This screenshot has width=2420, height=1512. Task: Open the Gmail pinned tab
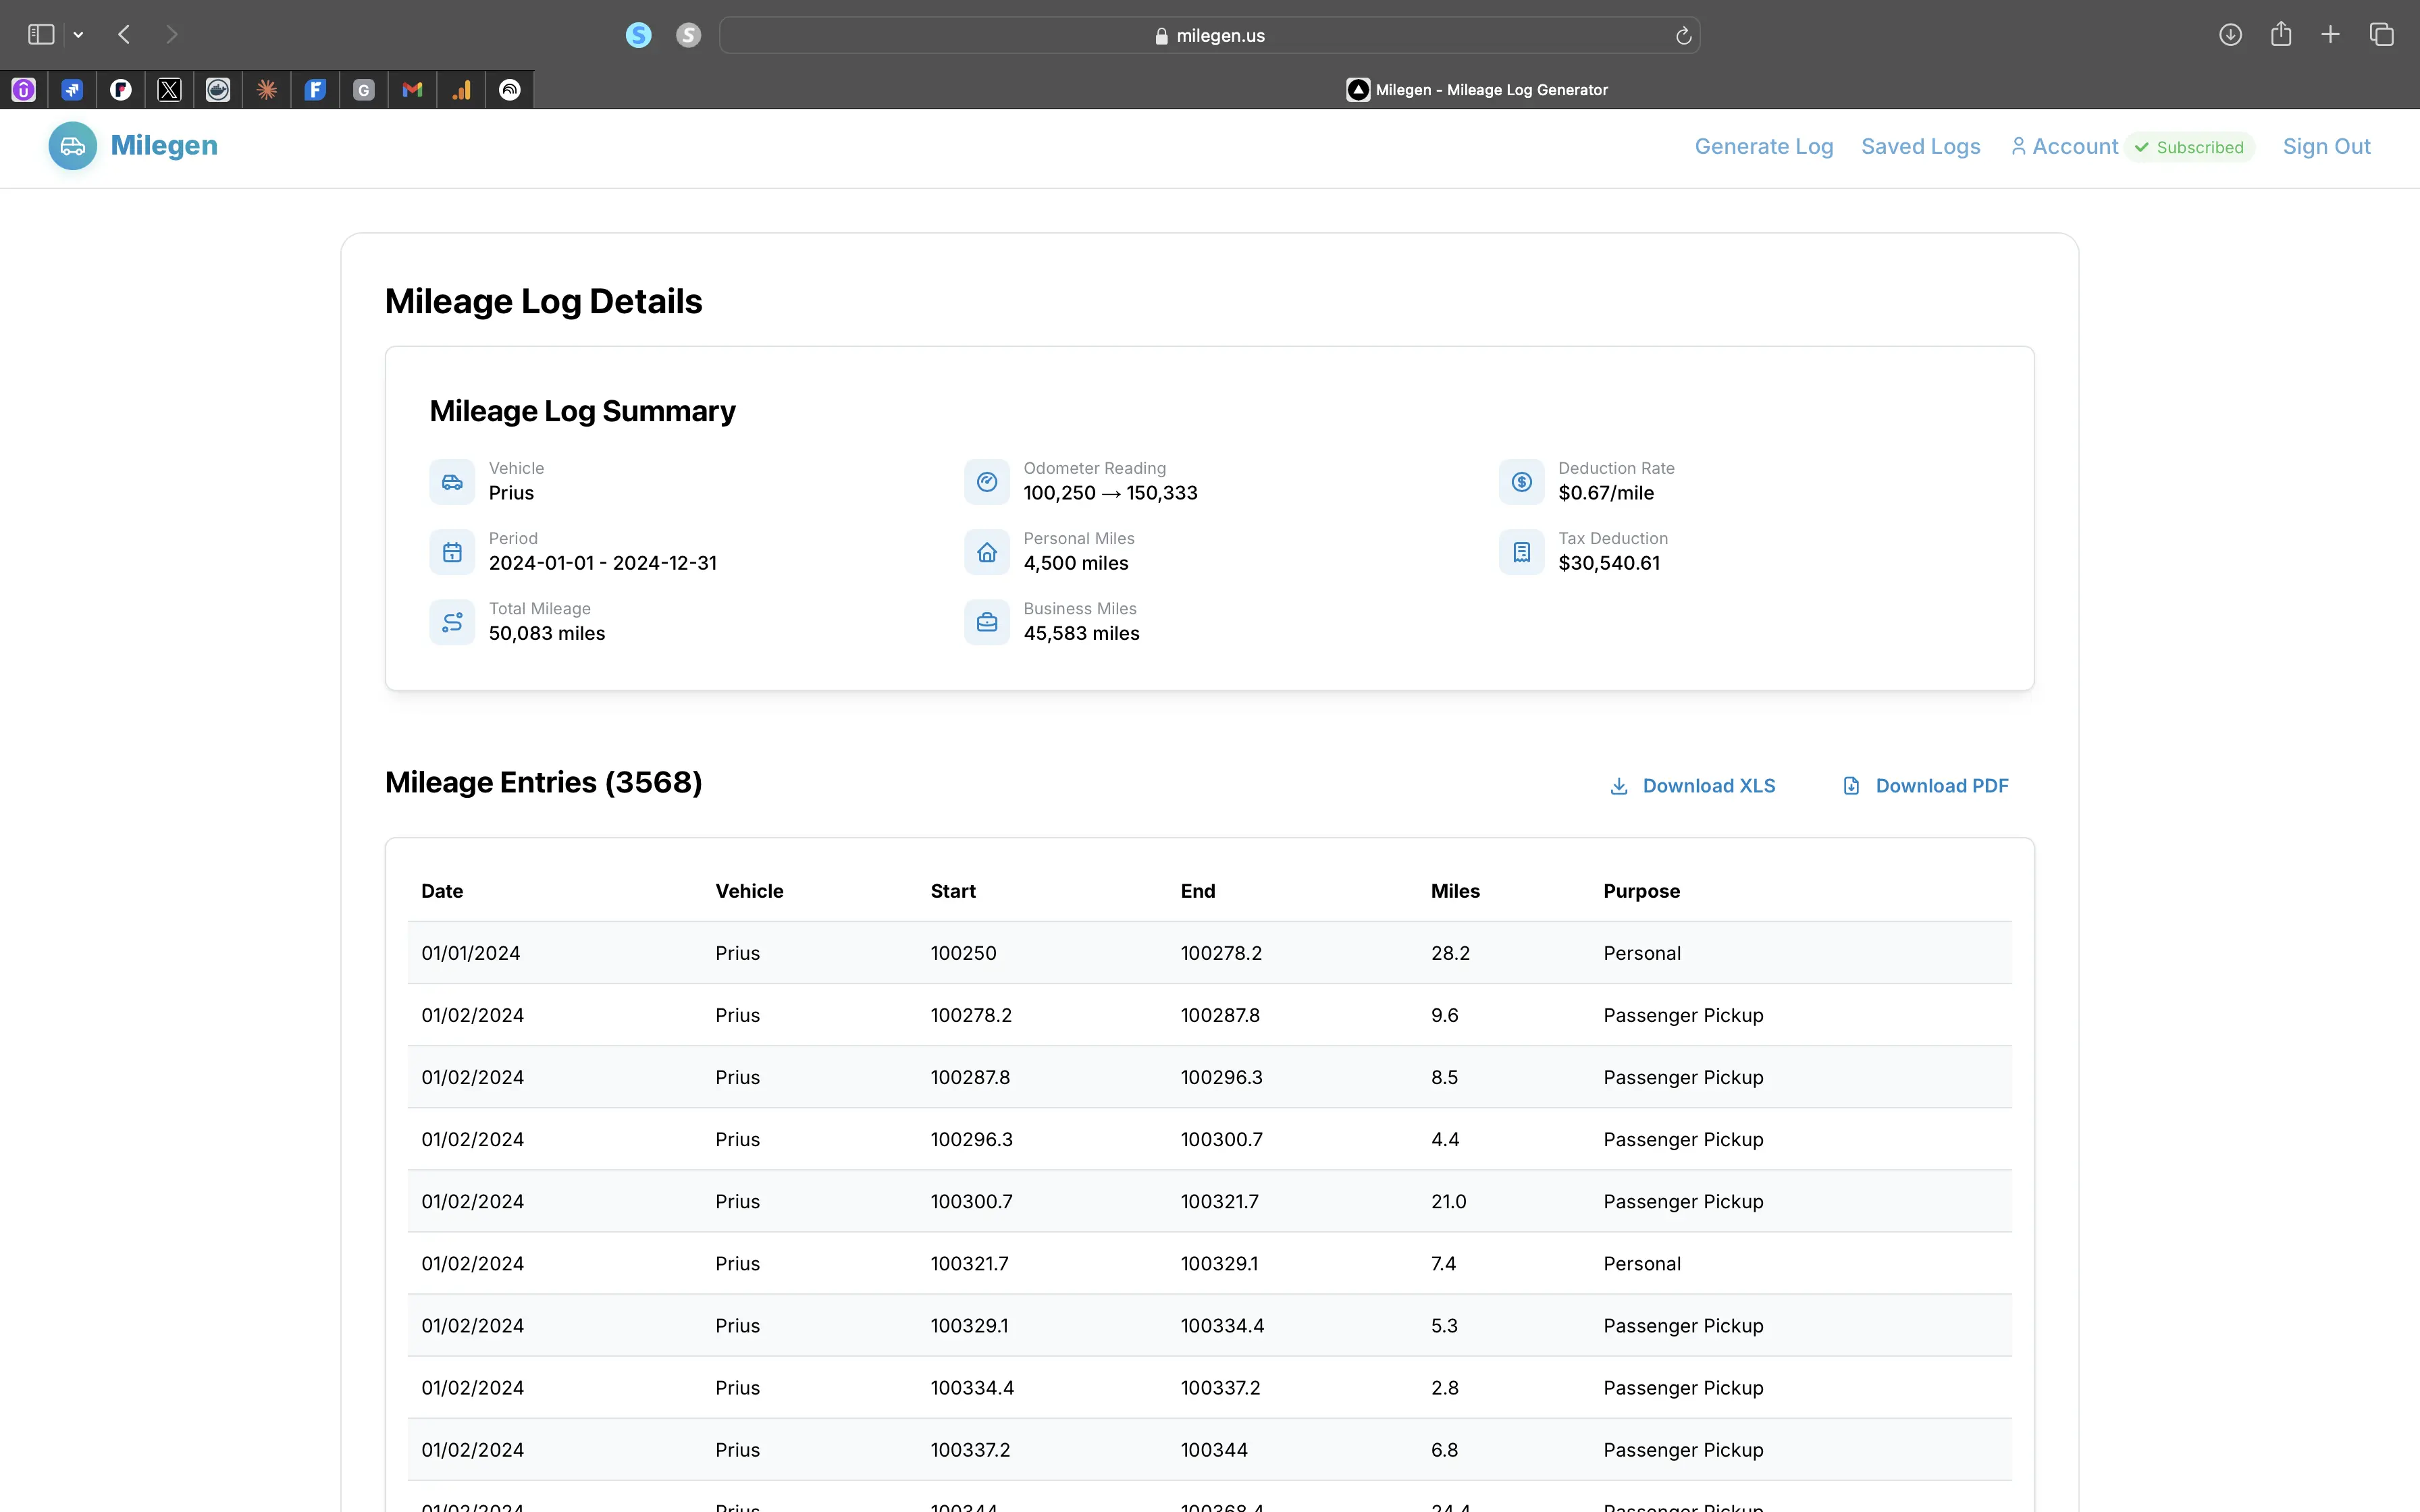click(x=412, y=90)
